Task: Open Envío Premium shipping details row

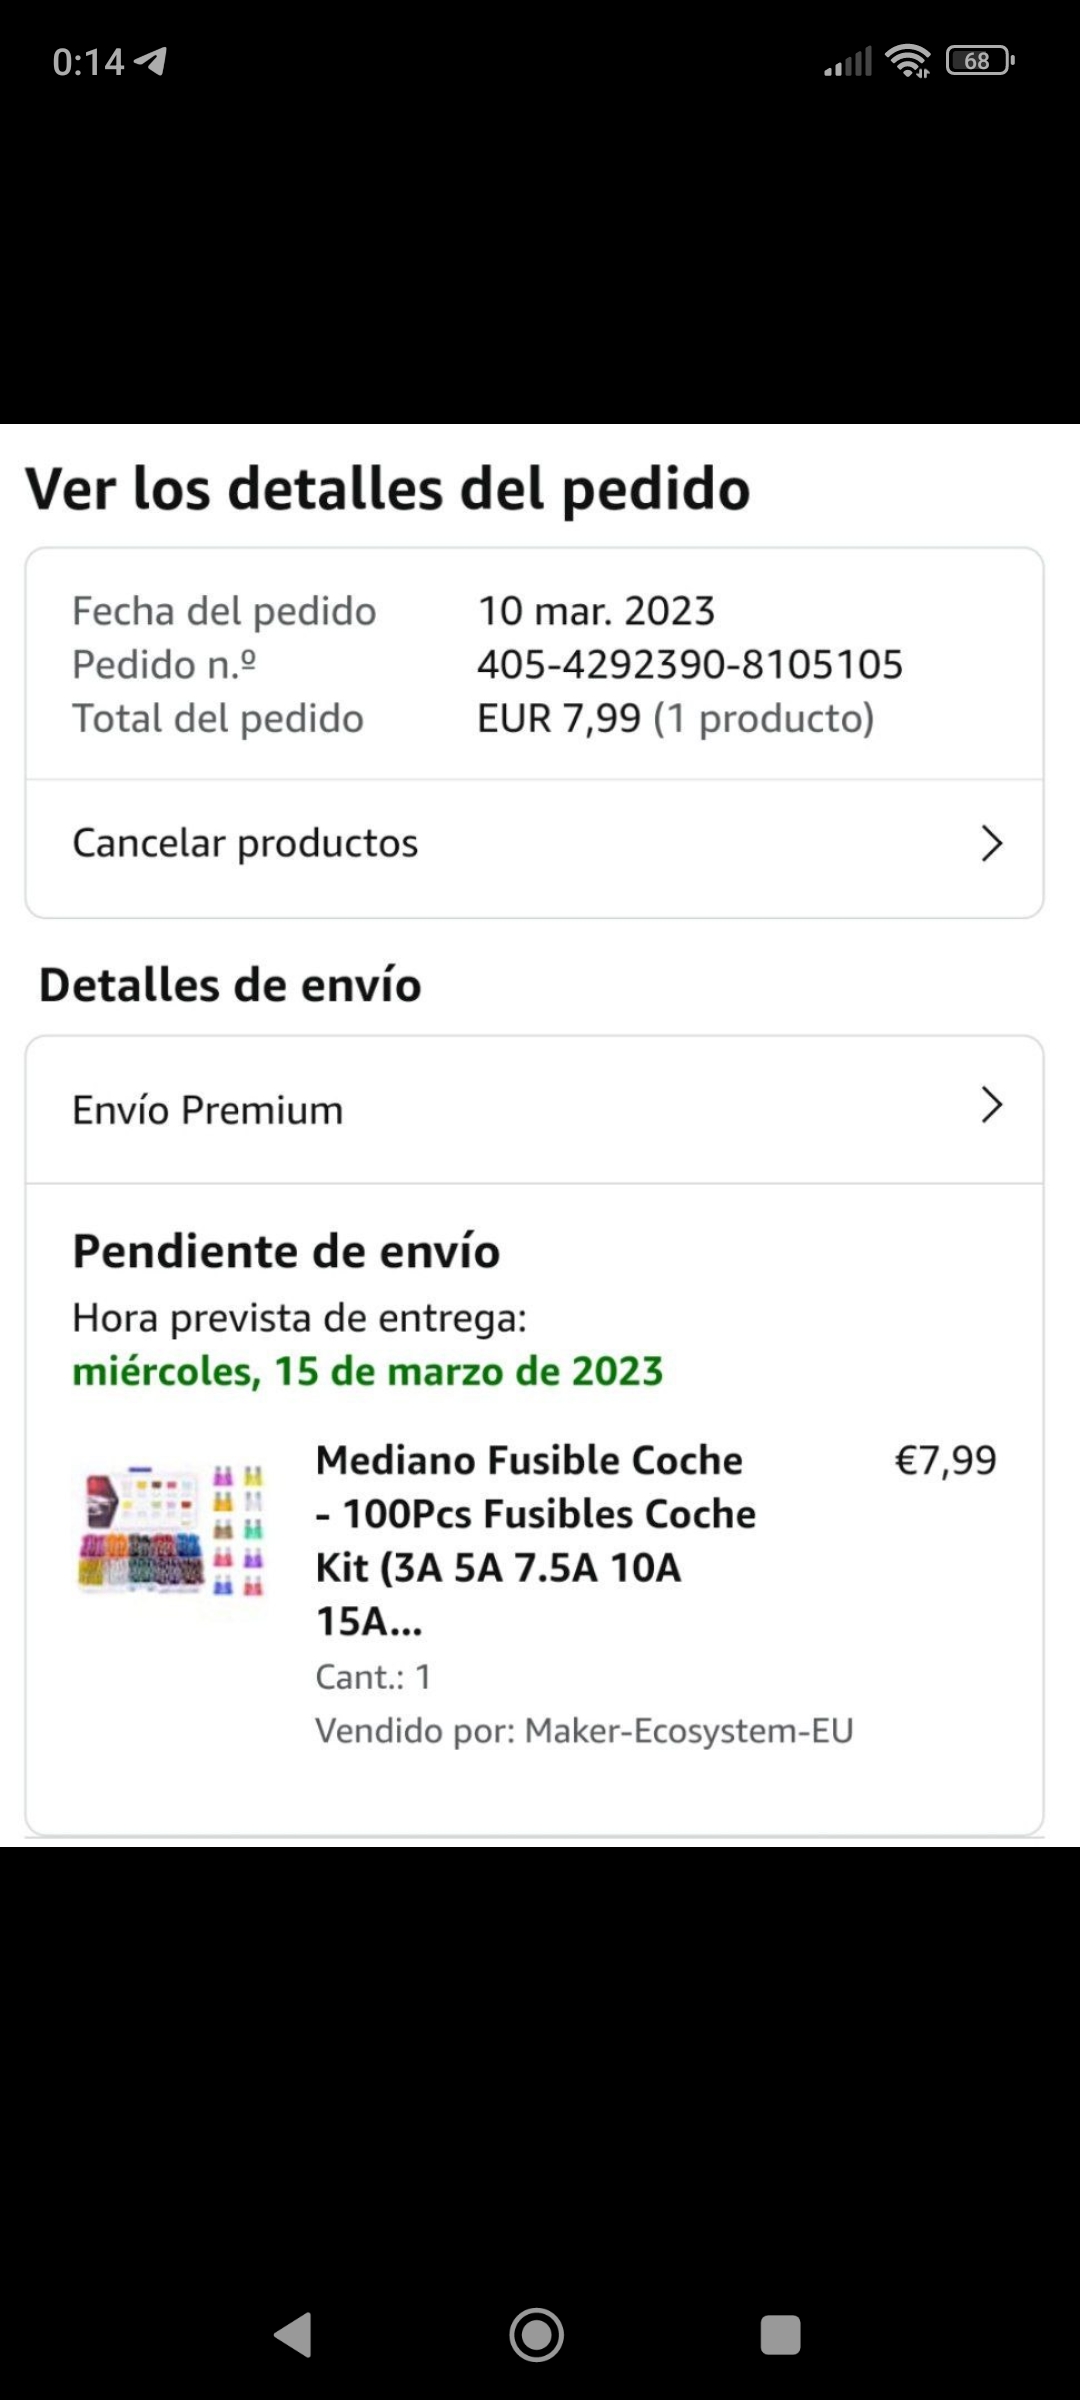Action: (534, 1110)
